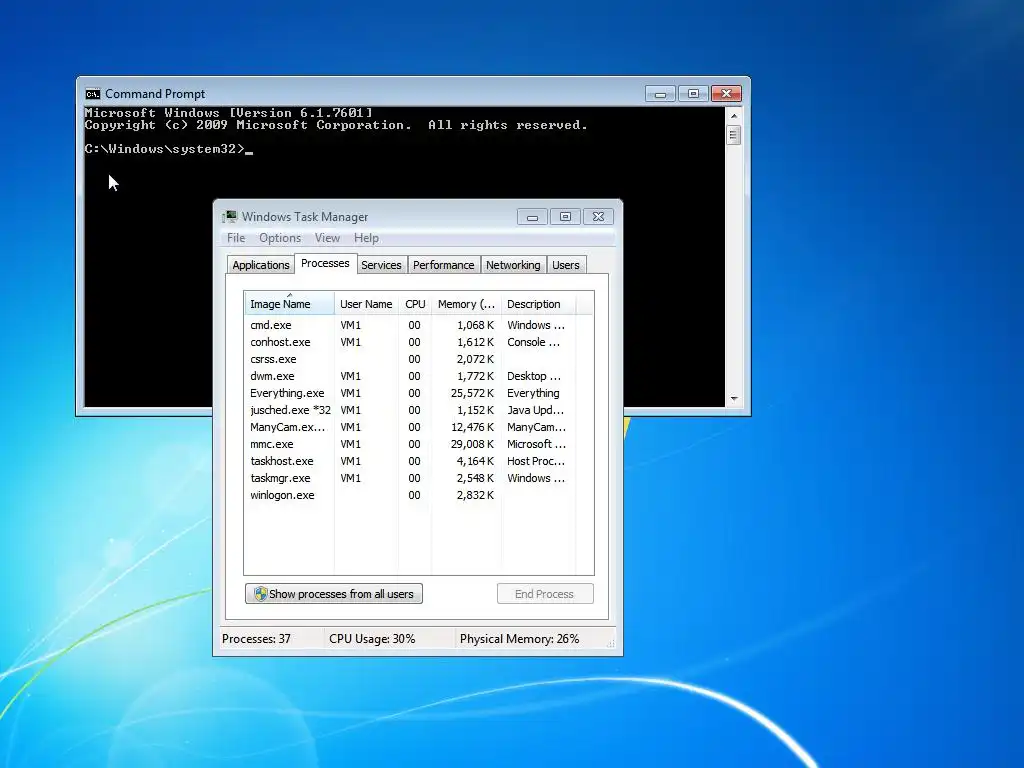Click the End Process button

coord(545,594)
